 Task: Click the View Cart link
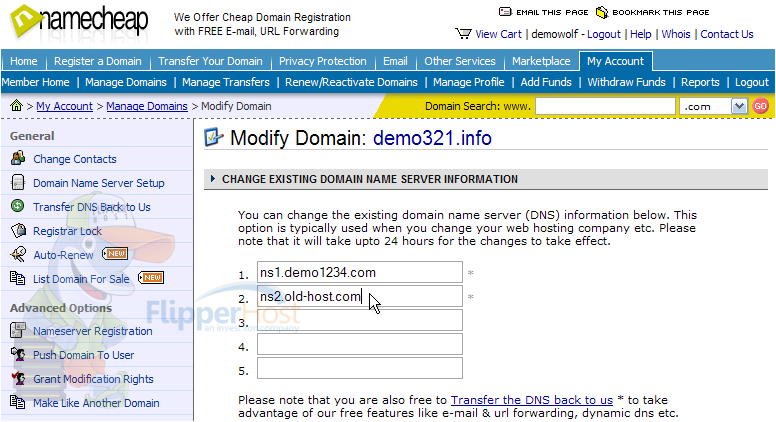(498, 34)
